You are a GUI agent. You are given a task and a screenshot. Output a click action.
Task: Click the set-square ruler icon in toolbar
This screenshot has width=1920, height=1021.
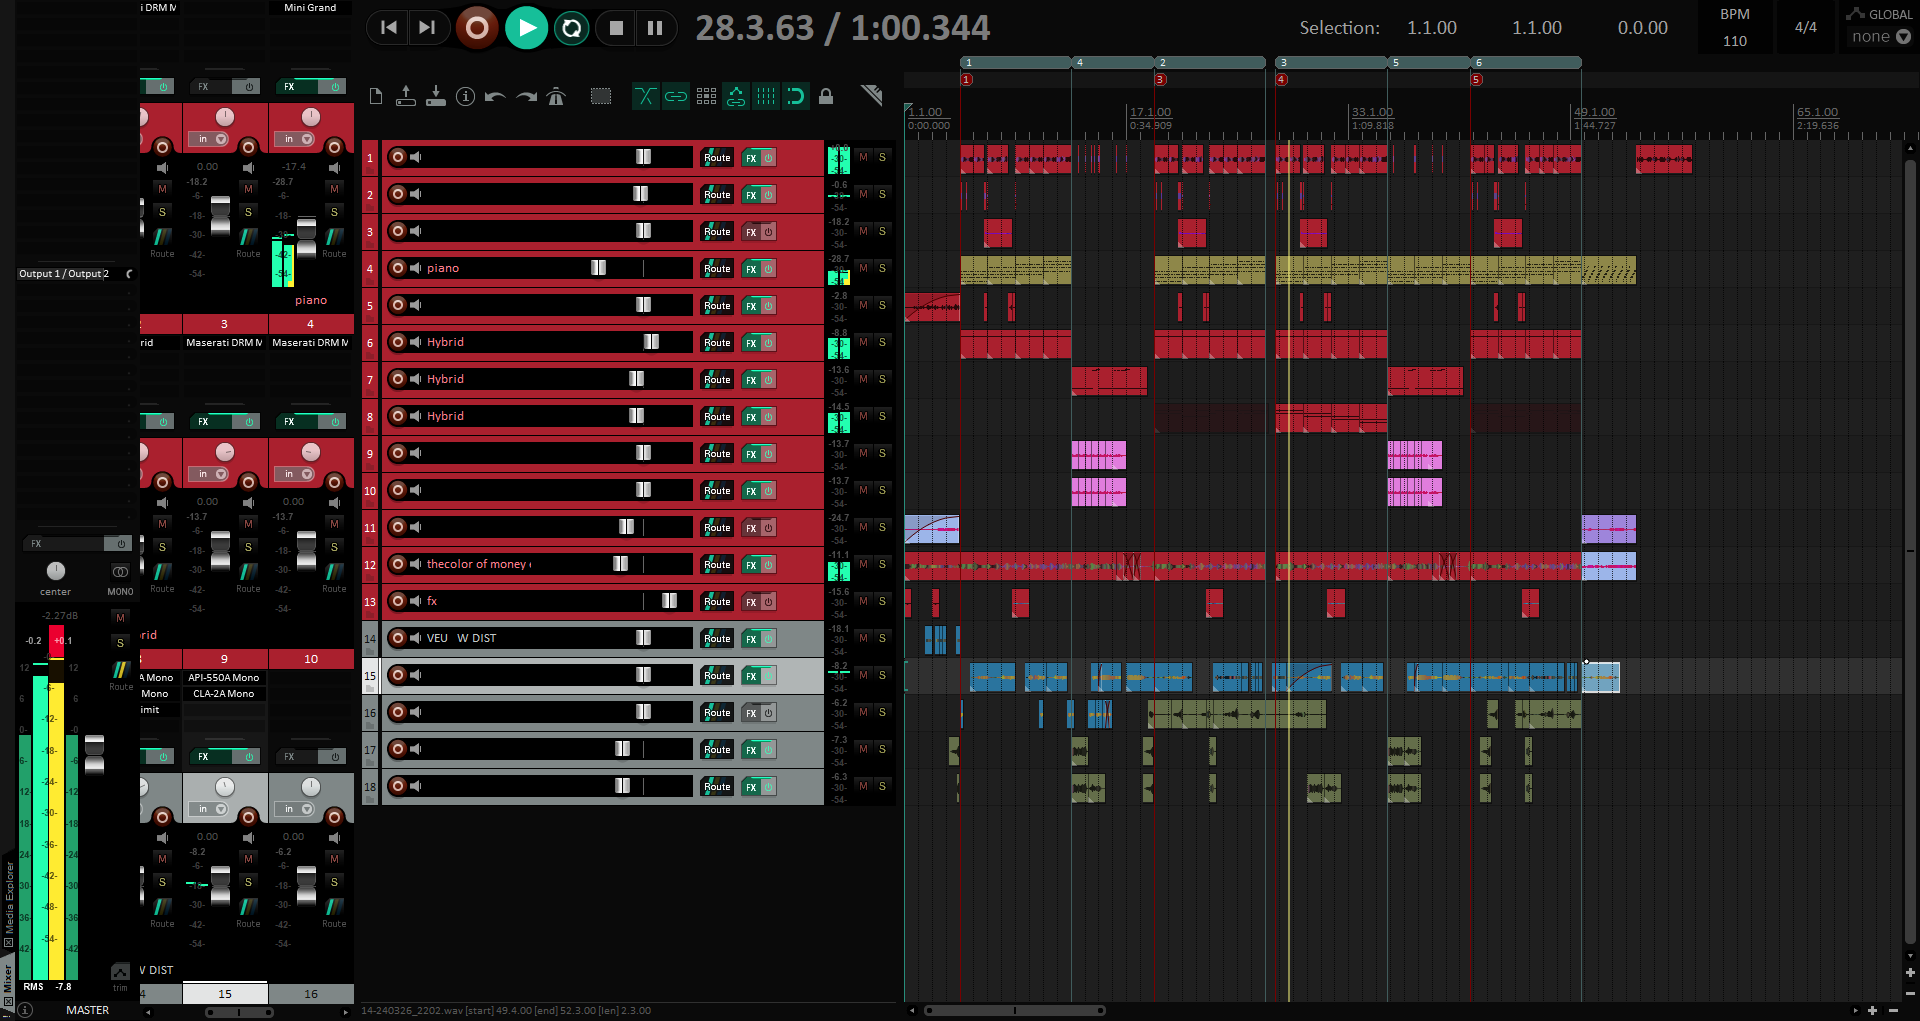pos(872,95)
